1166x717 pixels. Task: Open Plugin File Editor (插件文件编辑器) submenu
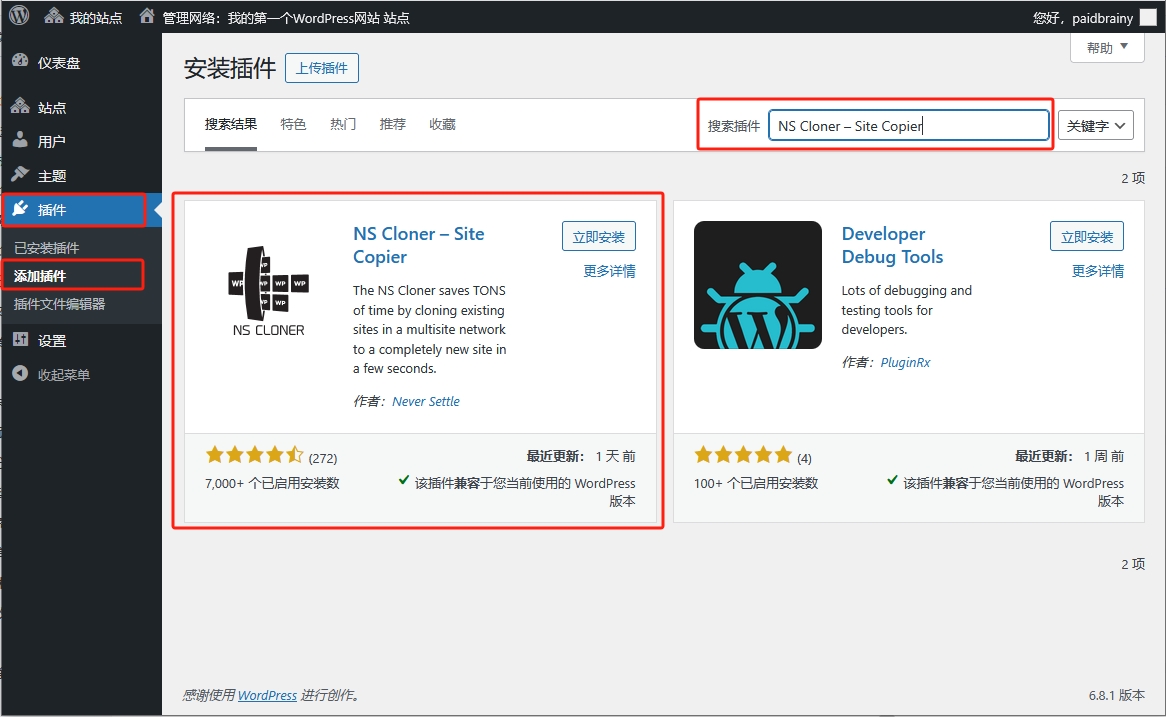click(59, 304)
